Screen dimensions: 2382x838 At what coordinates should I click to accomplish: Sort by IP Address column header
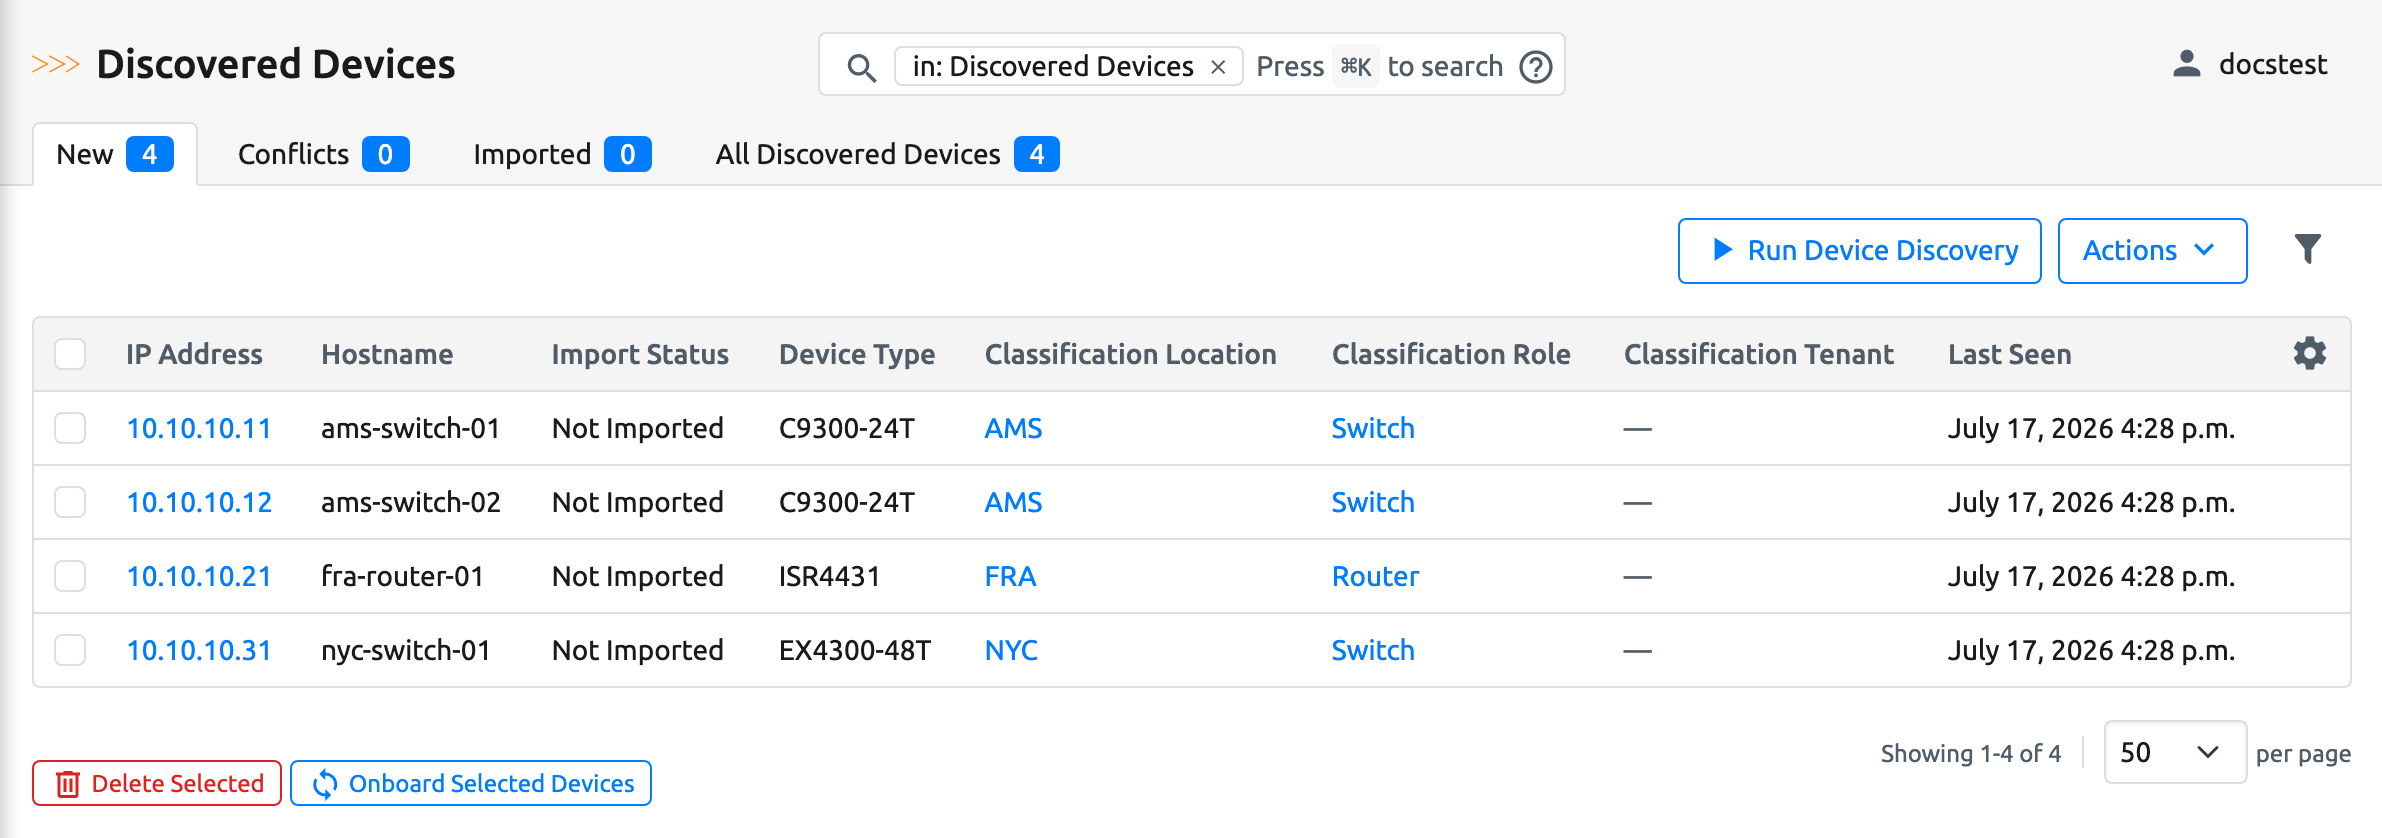pyautogui.click(x=194, y=355)
